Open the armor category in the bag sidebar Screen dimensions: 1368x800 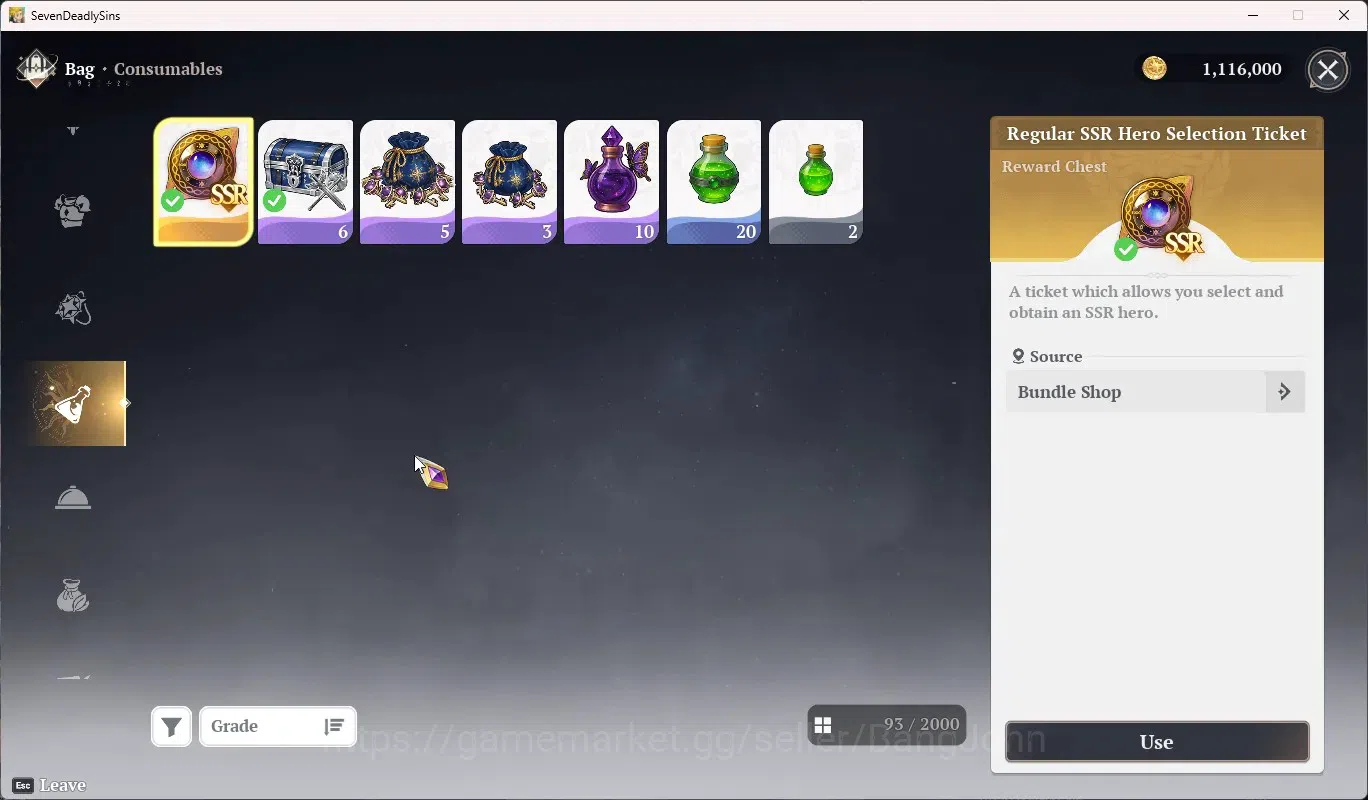pyautogui.click(x=73, y=211)
